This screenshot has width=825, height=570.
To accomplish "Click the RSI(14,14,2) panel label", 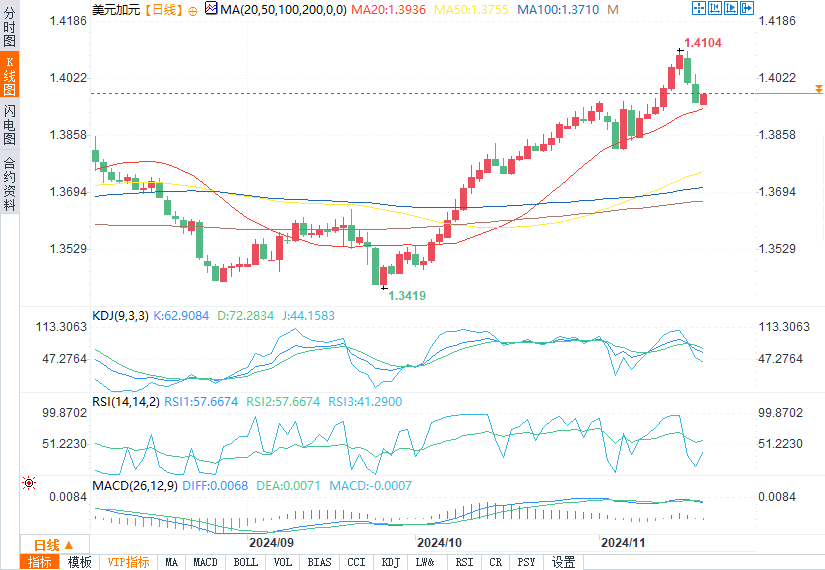I will 126,402.
